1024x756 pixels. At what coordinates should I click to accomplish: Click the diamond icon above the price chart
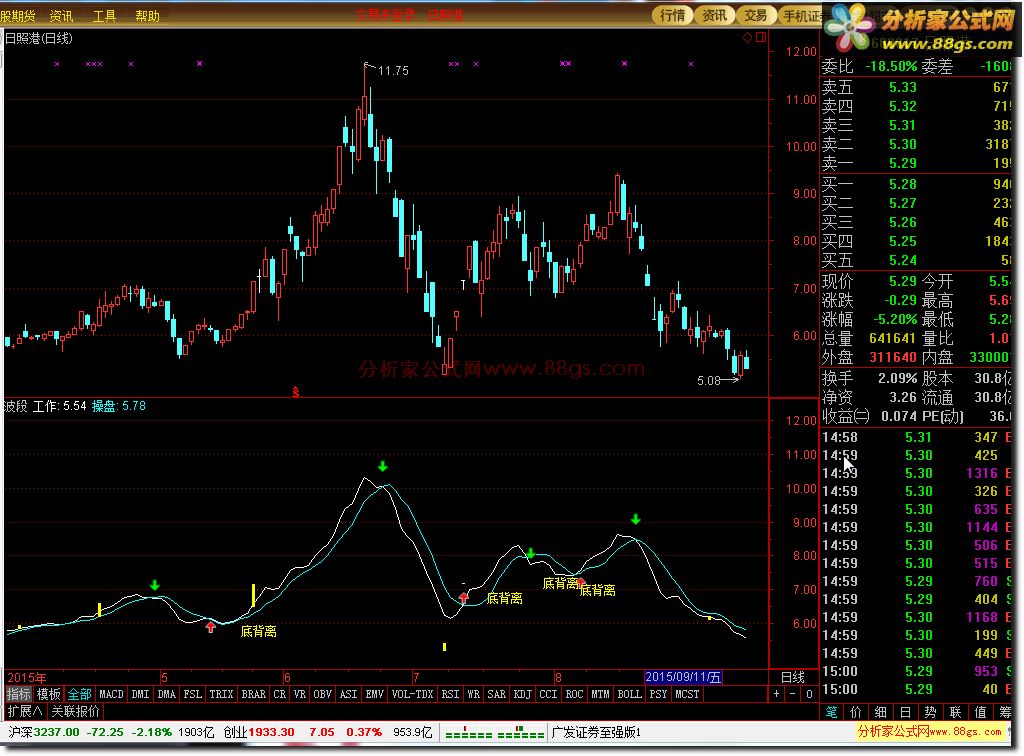[x=747, y=38]
